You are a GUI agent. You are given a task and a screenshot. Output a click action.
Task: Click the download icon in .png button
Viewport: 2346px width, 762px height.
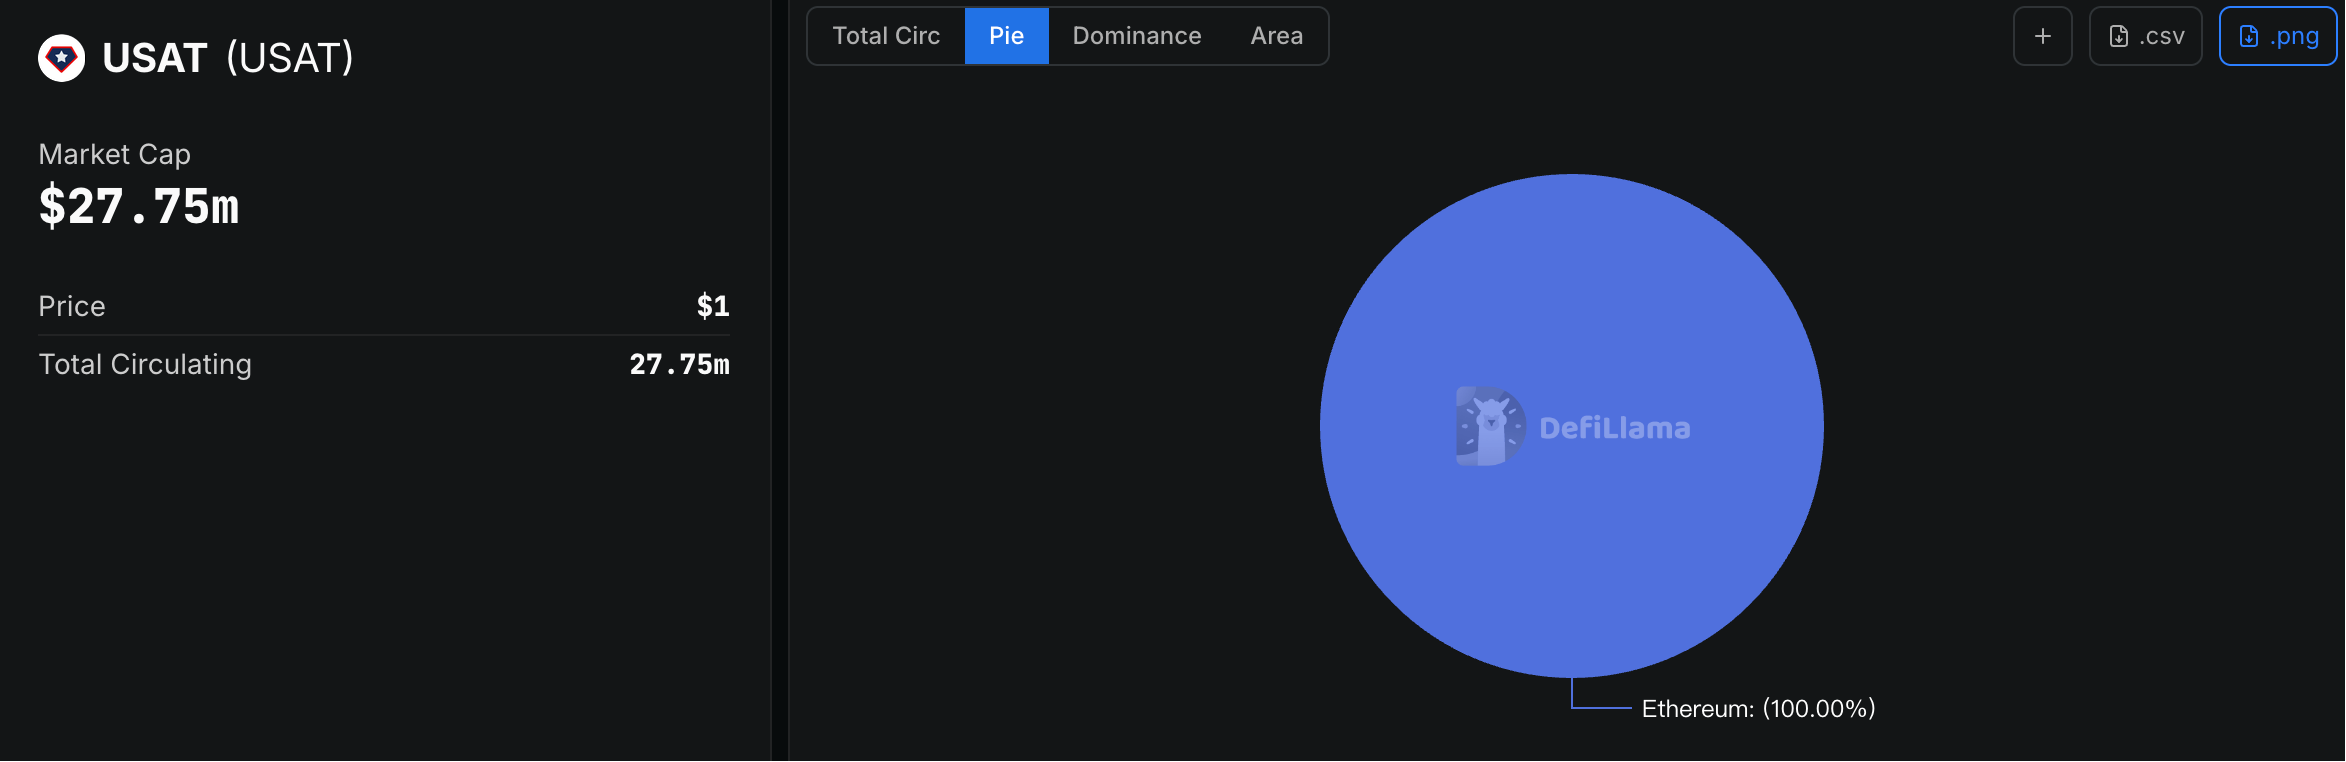pos(2248,37)
